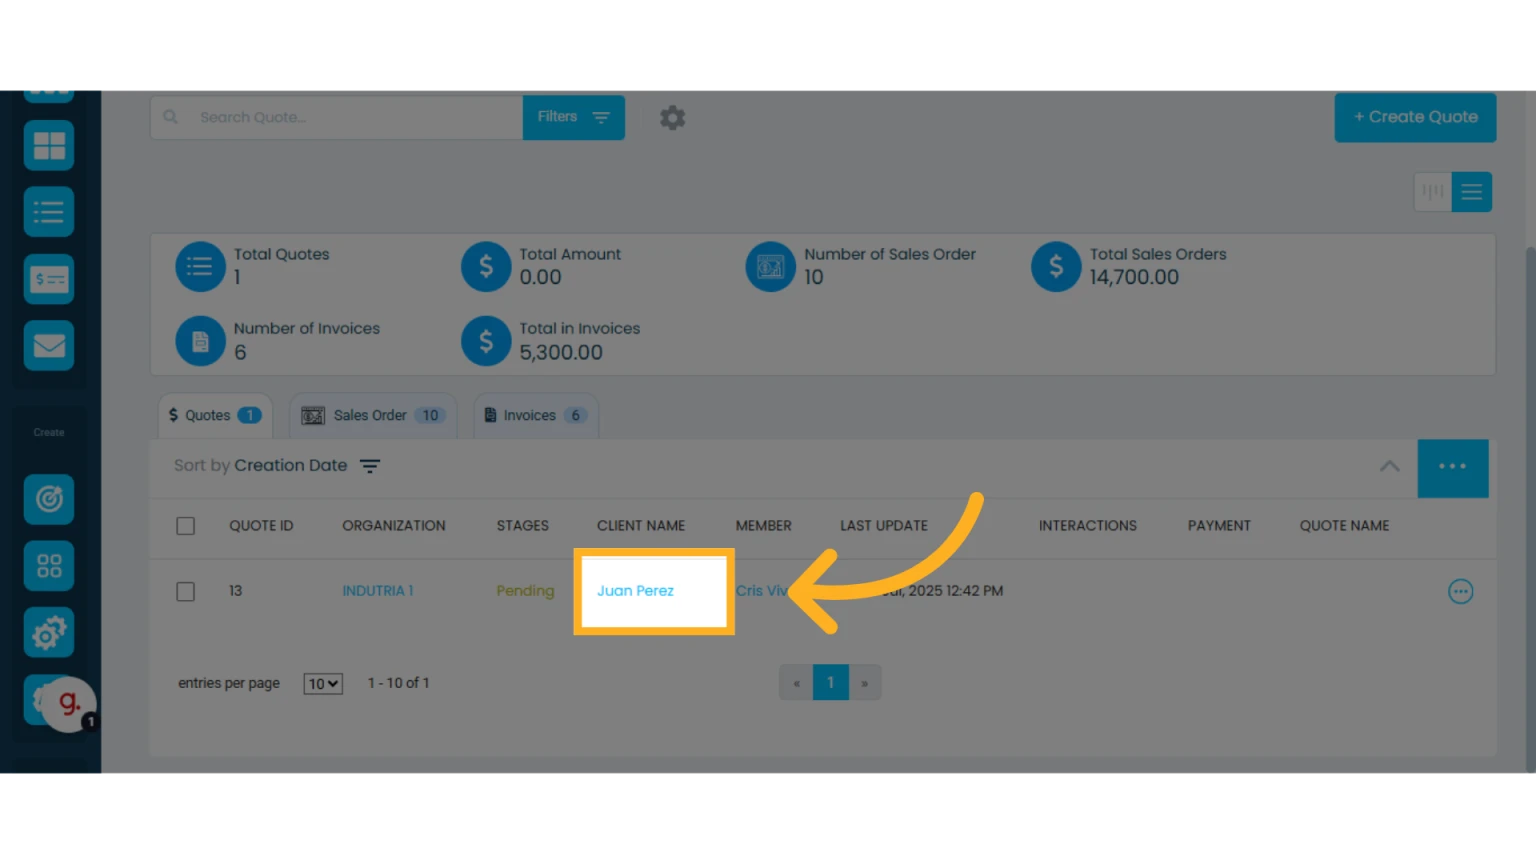
Task: Switch to the kanban column view
Action: (x=1433, y=192)
